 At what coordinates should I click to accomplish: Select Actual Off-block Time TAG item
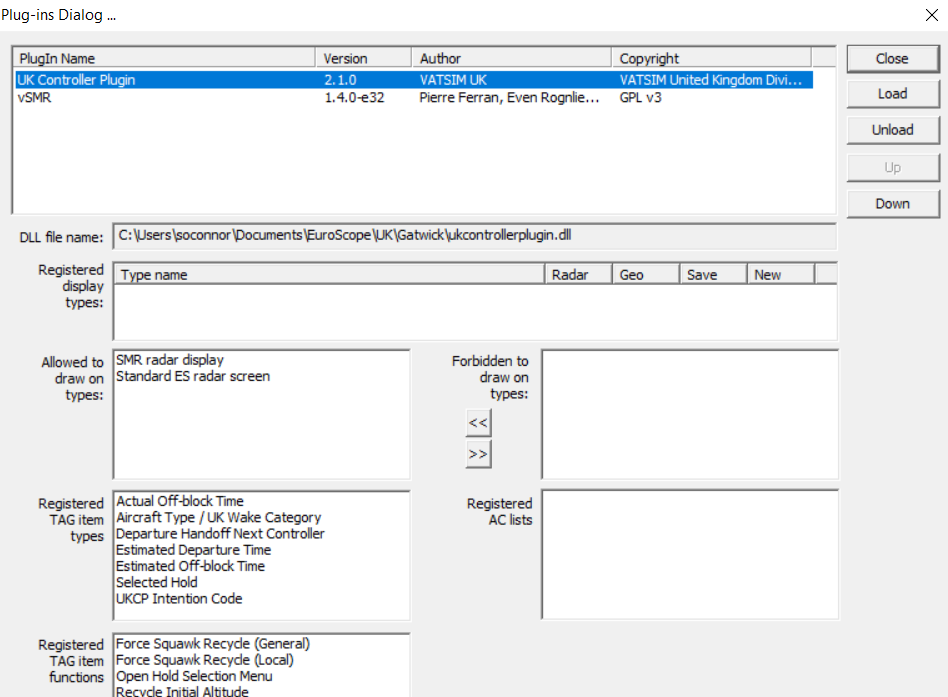tap(180, 501)
